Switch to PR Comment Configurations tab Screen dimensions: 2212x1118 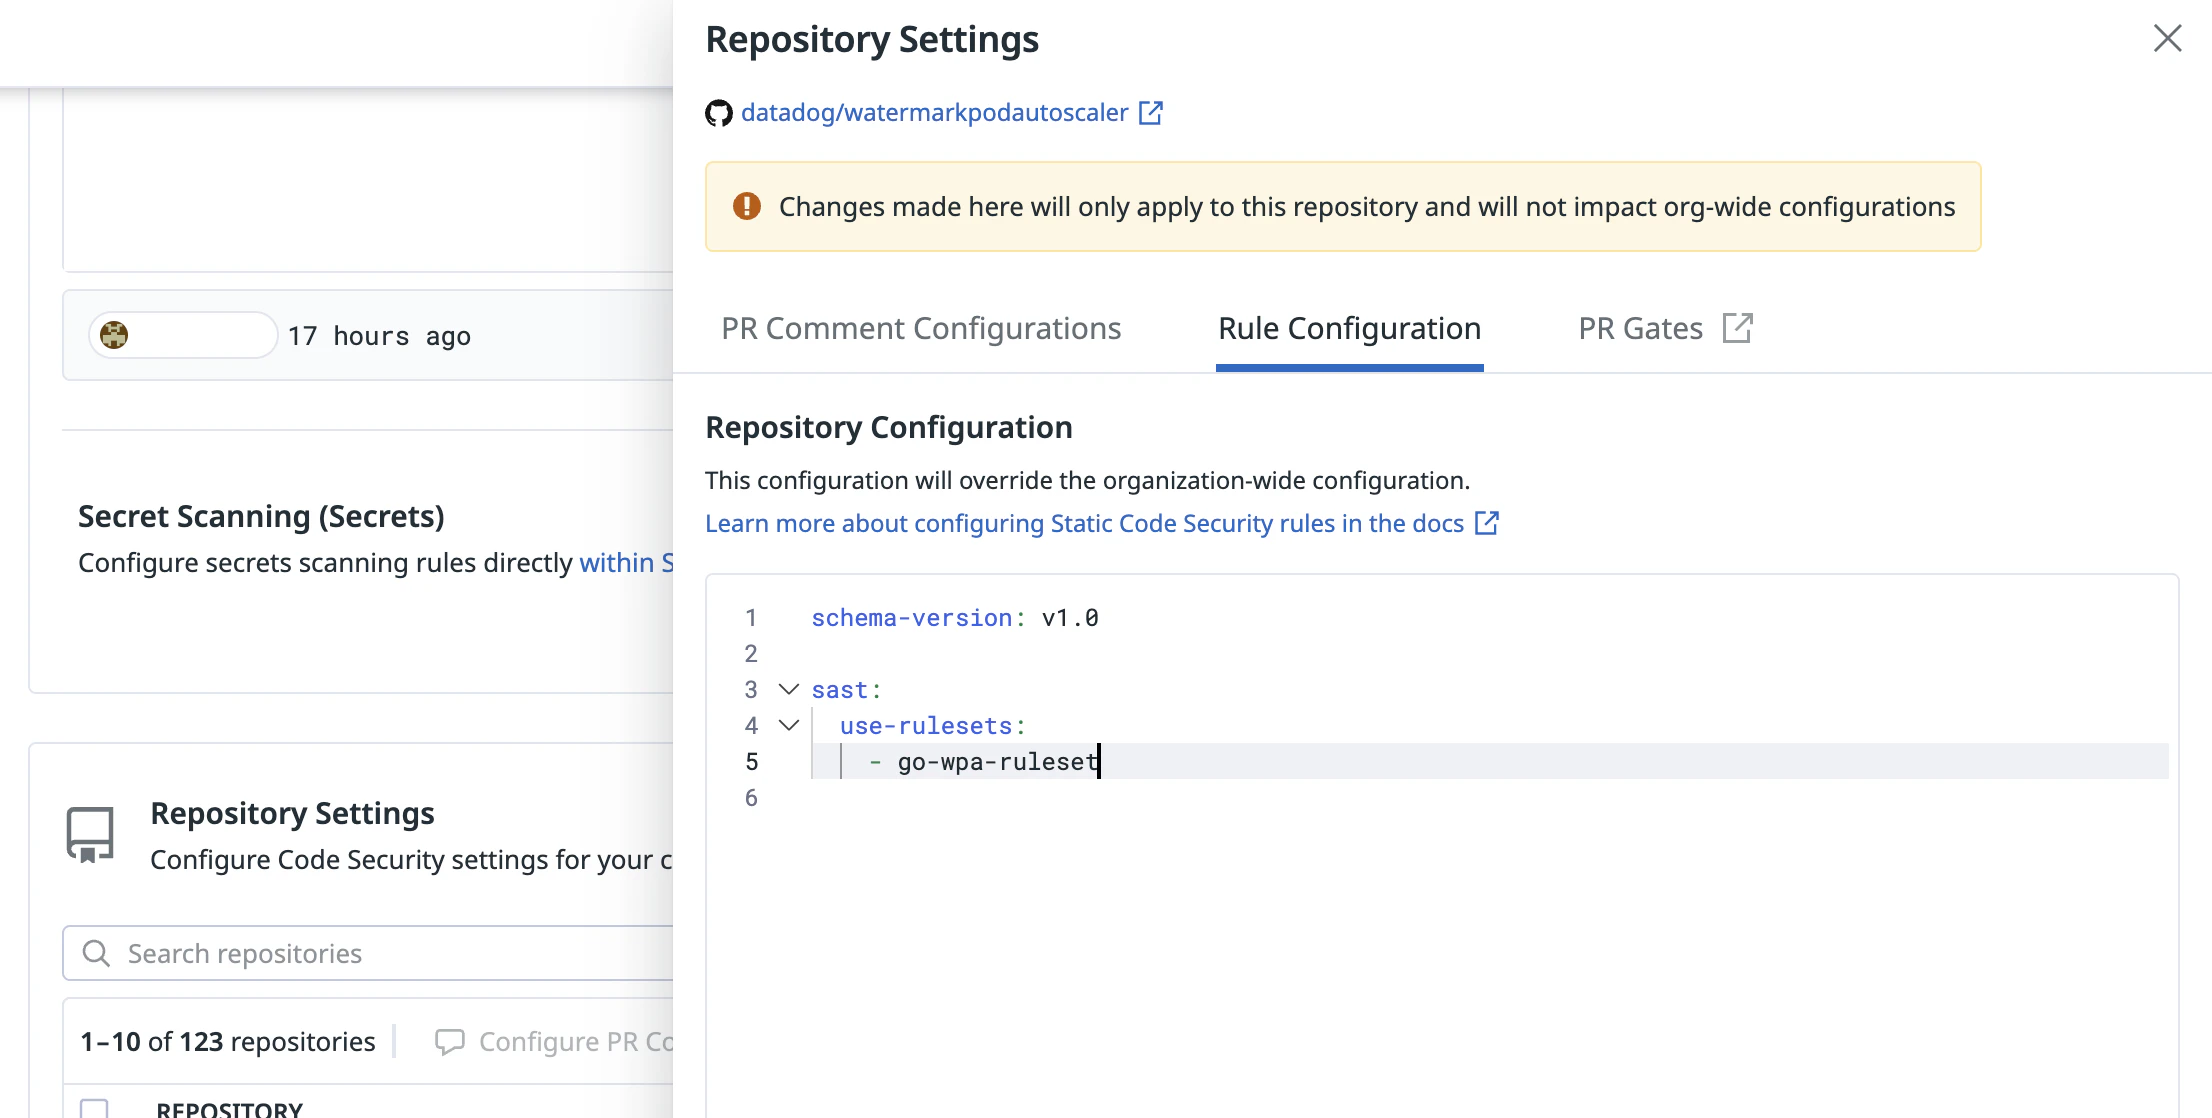pyautogui.click(x=920, y=328)
